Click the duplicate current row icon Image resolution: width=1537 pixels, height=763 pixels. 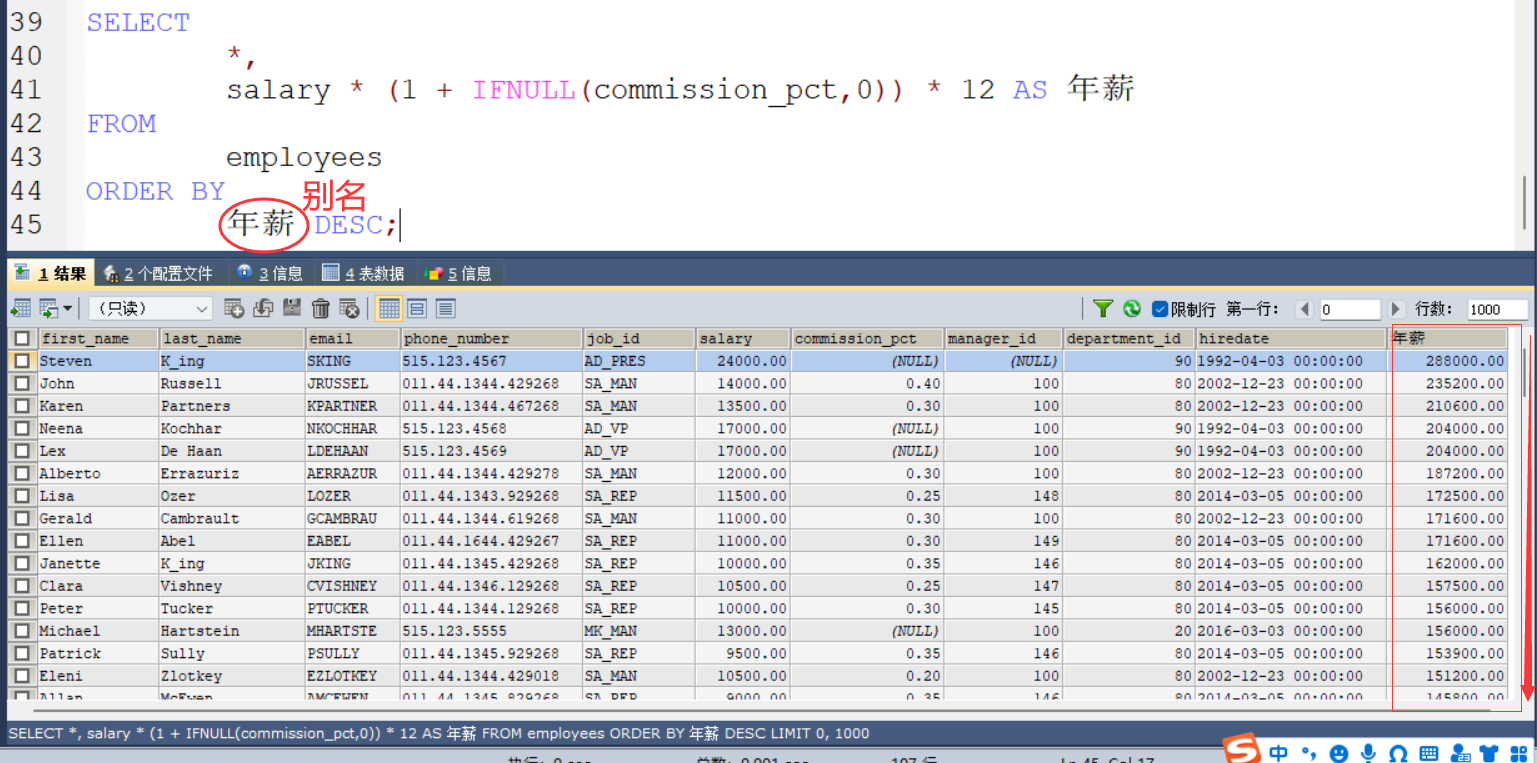[263, 308]
